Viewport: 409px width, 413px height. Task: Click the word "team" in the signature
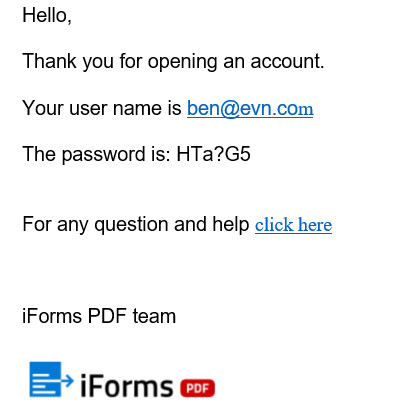[154, 316]
